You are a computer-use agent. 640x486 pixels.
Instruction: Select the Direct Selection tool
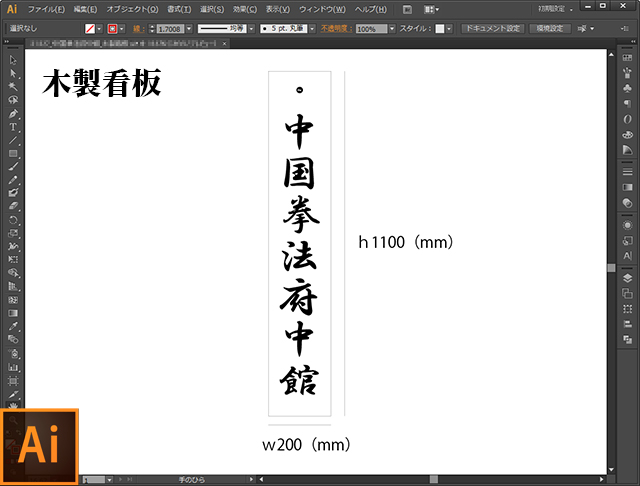point(13,73)
